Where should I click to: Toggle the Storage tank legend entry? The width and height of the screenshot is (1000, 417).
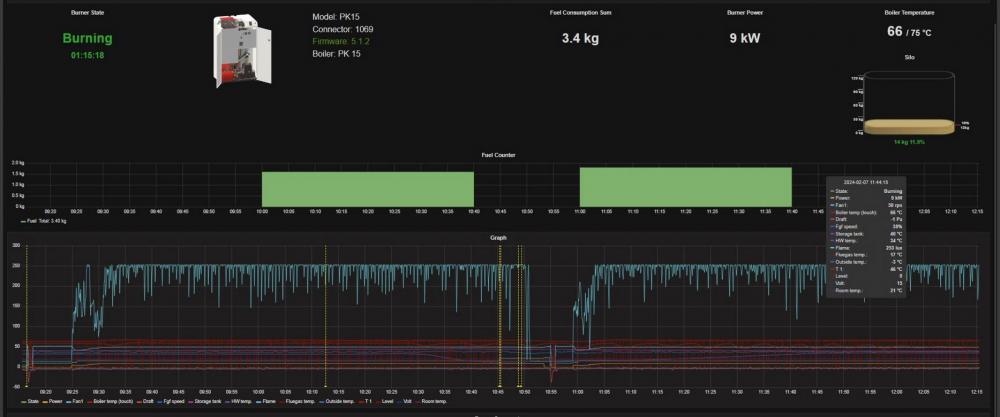205,402
